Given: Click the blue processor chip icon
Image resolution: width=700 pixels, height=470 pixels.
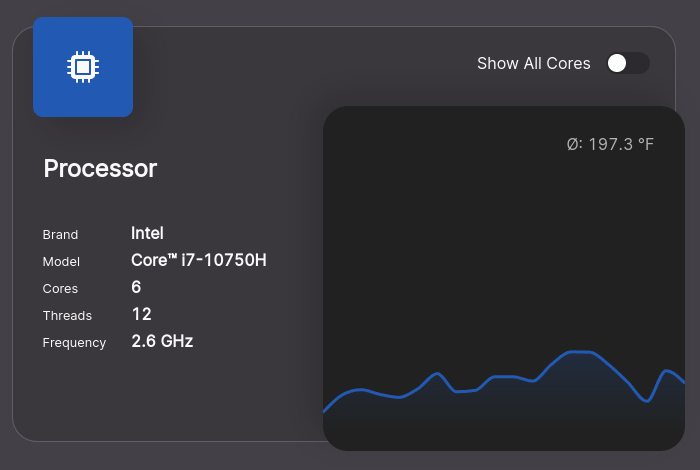Looking at the screenshot, I should pyautogui.click(x=83, y=67).
